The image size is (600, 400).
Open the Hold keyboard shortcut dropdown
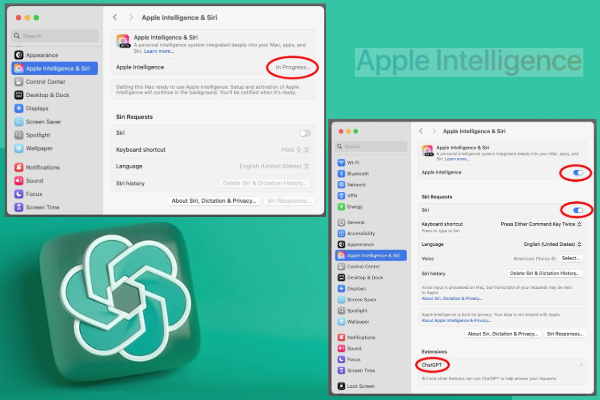(x=295, y=150)
